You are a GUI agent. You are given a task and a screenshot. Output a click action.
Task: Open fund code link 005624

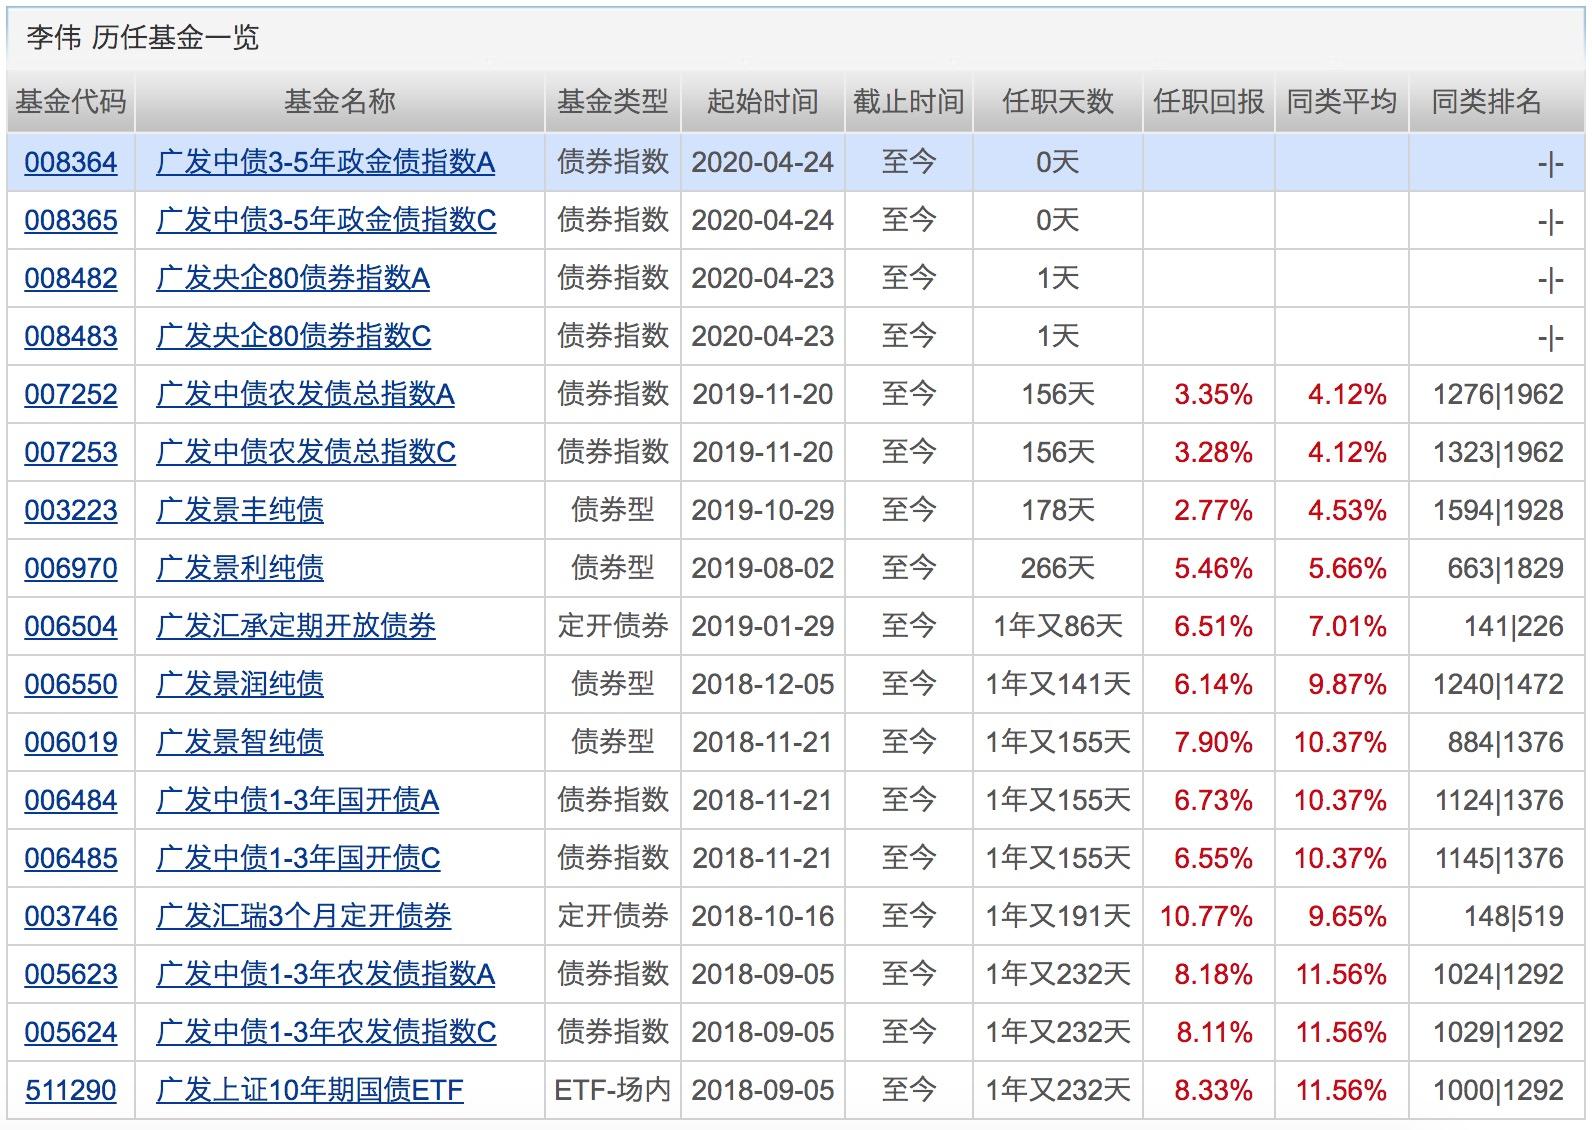pyautogui.click(x=71, y=1032)
